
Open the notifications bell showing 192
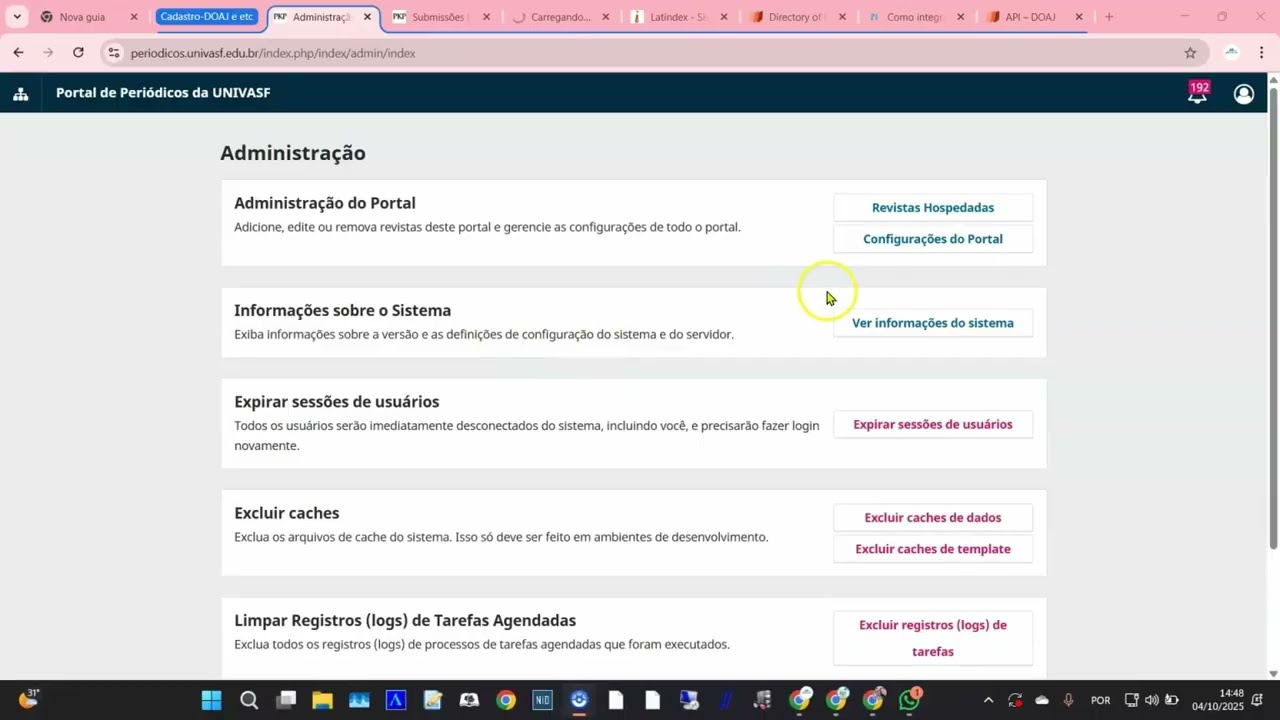click(x=1198, y=93)
